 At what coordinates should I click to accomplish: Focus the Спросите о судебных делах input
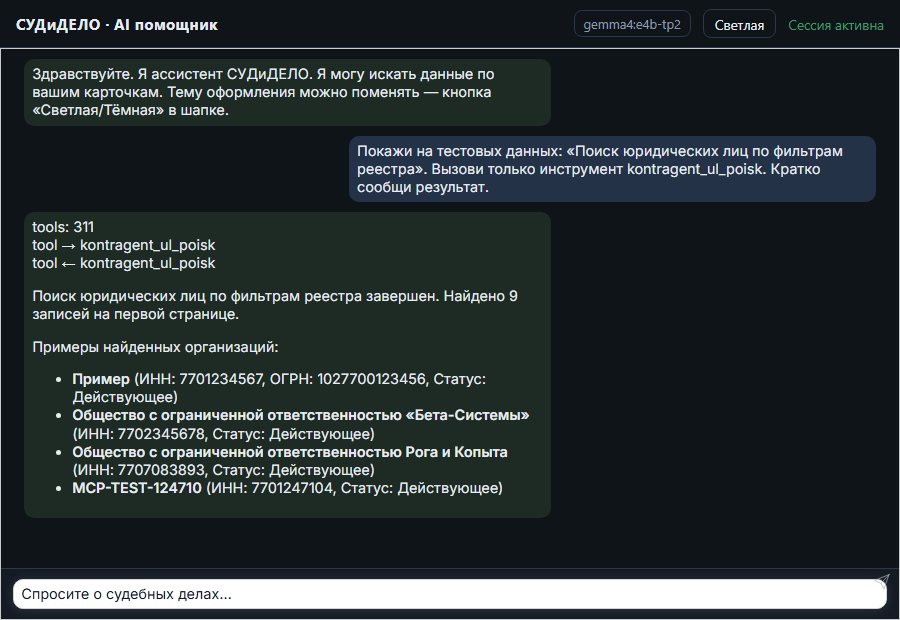449,594
